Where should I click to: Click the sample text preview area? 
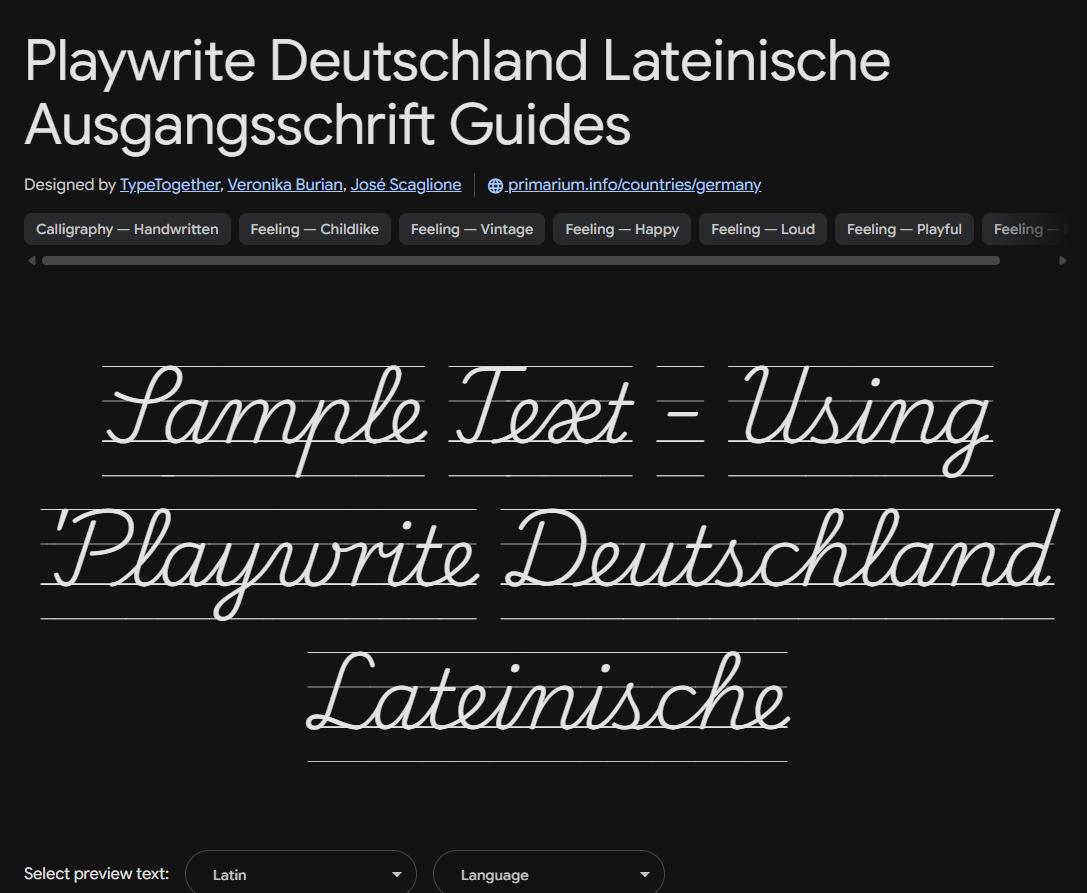point(548,562)
